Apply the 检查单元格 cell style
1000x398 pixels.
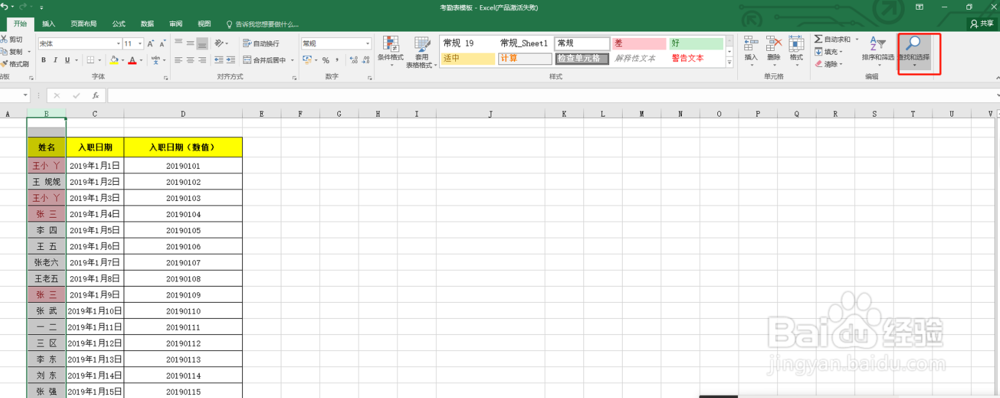[x=582, y=58]
